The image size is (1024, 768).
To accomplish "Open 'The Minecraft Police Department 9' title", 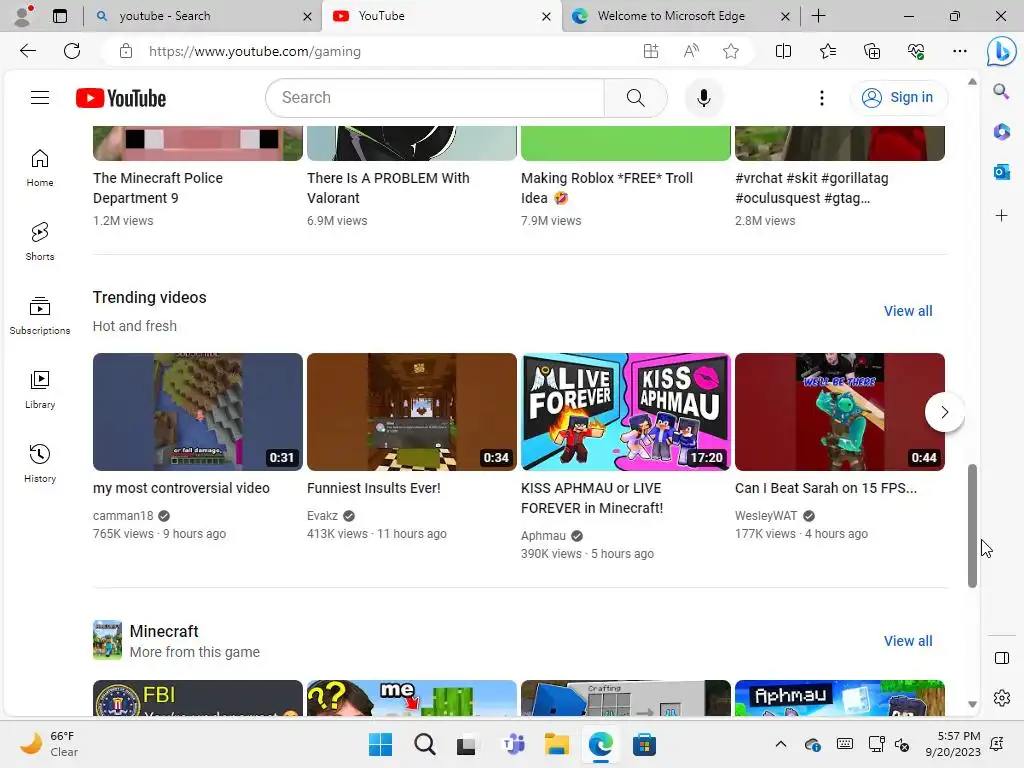I will pyautogui.click(x=157, y=188).
